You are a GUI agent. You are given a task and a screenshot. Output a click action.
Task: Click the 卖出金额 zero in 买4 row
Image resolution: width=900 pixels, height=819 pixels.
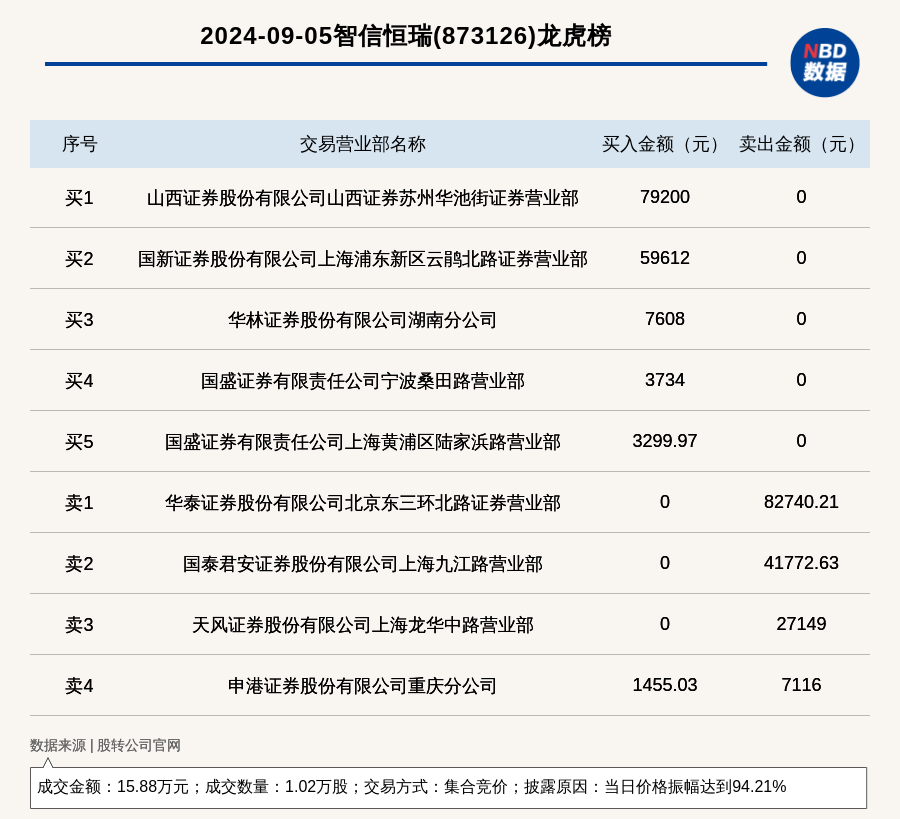801,379
